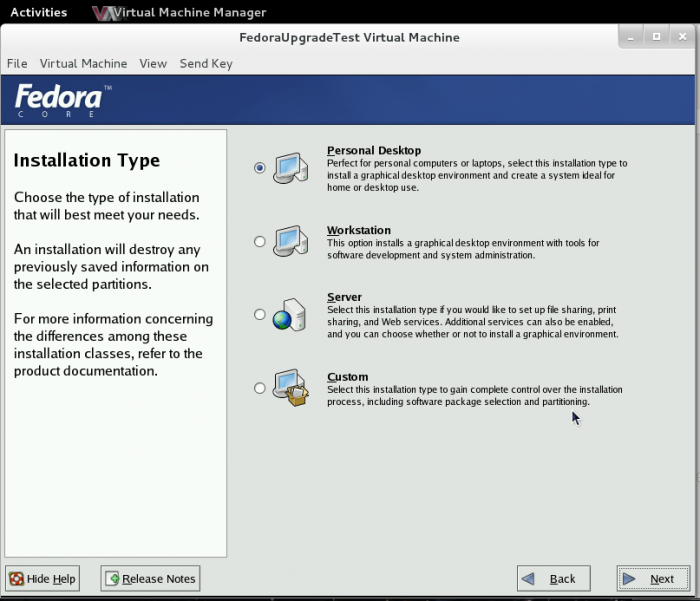Click the Workstation computer icon
Screen dimensions: 700x601
[x=290, y=241]
